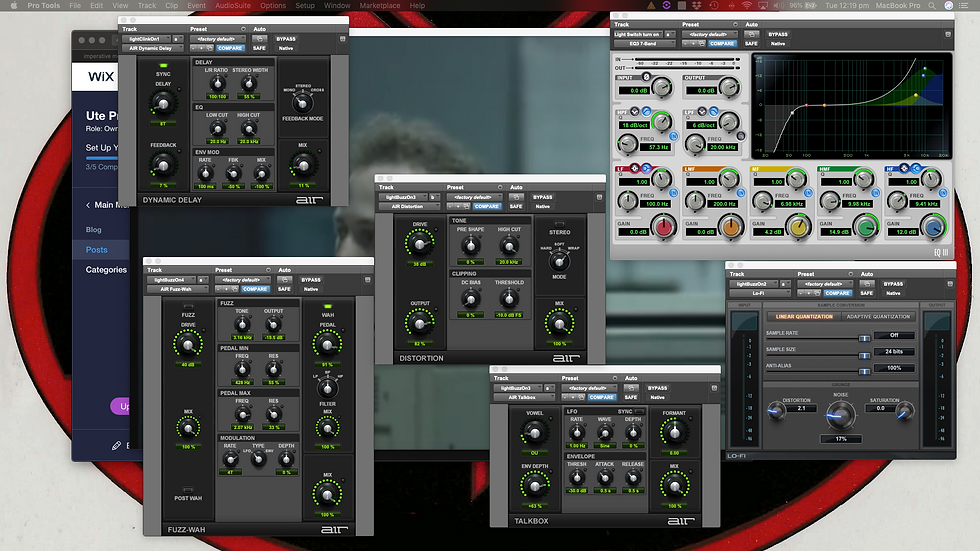Open the lightBuzzOn4 track selector in Fuzz-Wah
Image resolution: width=980 pixels, height=551 pixels.
171,280
